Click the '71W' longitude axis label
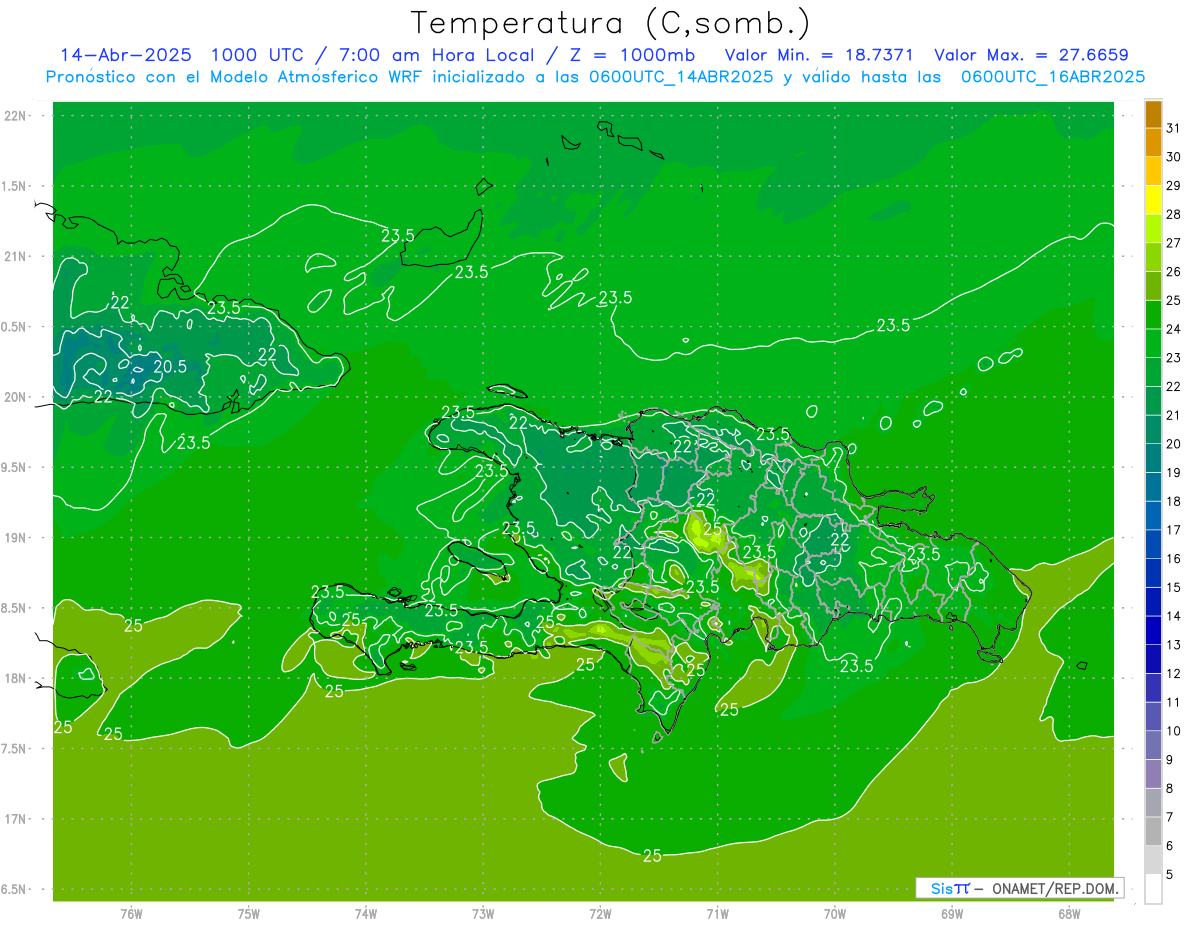The image size is (1200, 927). click(717, 914)
